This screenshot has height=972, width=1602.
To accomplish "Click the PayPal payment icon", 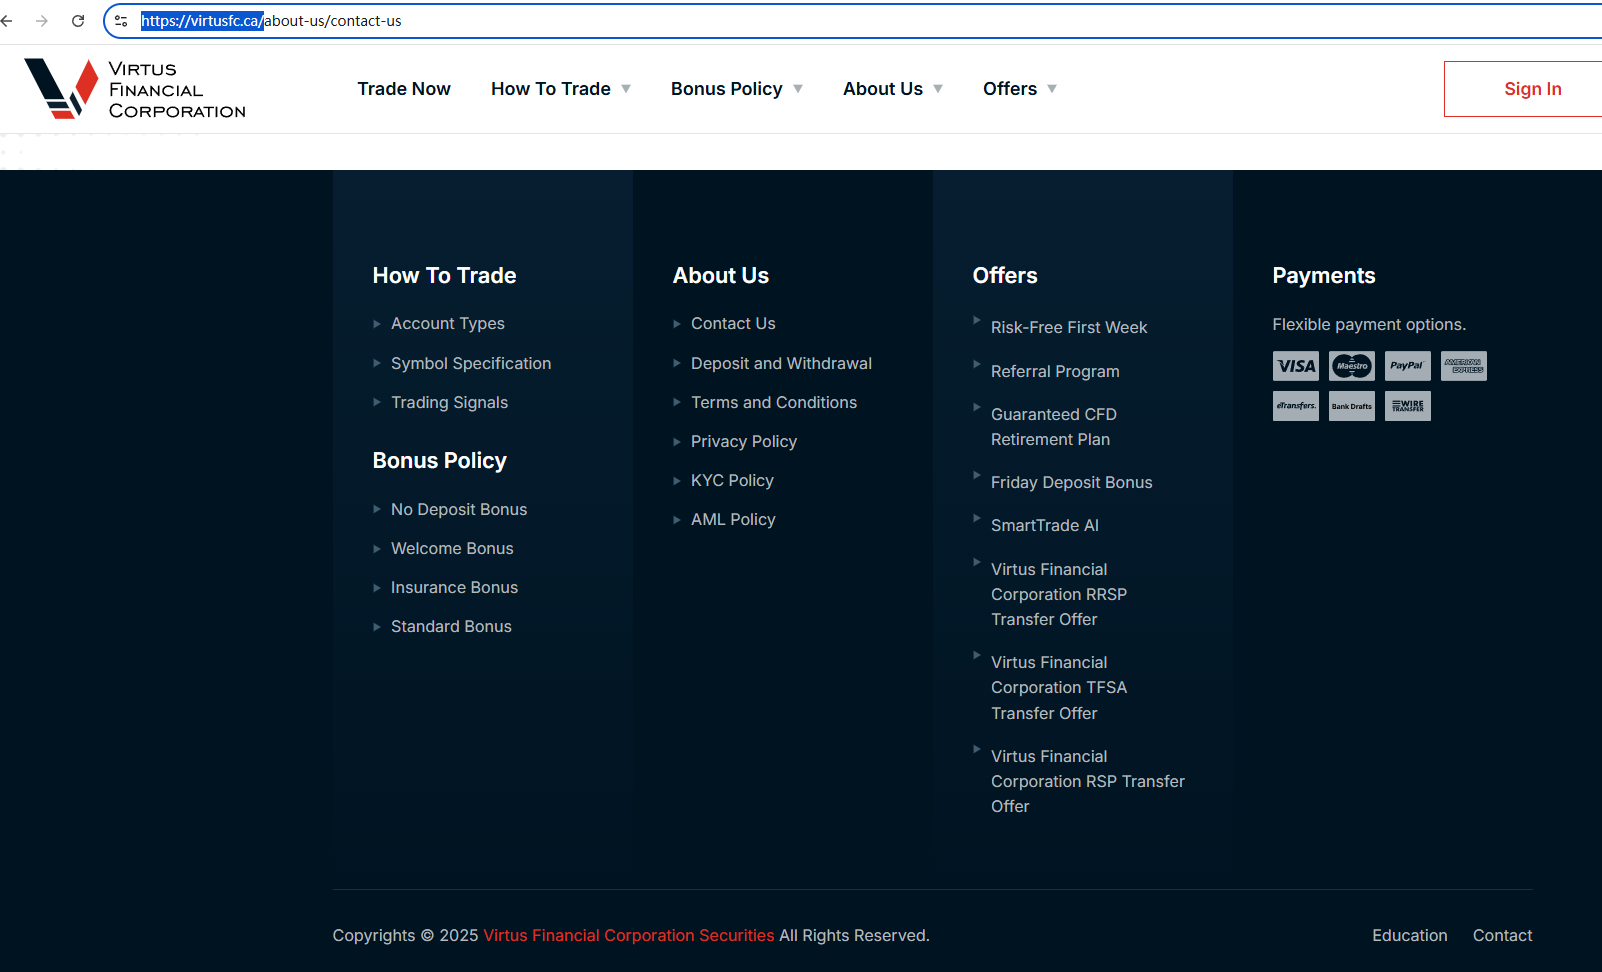I will (1408, 366).
